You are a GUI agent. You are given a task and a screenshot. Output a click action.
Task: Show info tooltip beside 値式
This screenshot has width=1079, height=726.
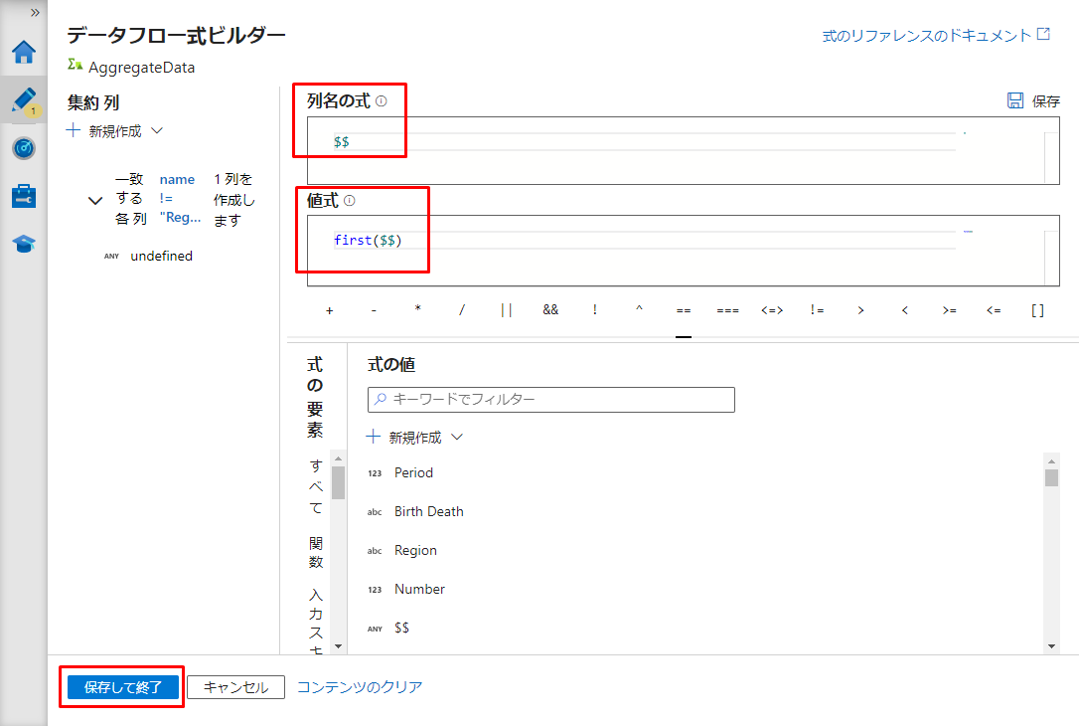point(349,201)
